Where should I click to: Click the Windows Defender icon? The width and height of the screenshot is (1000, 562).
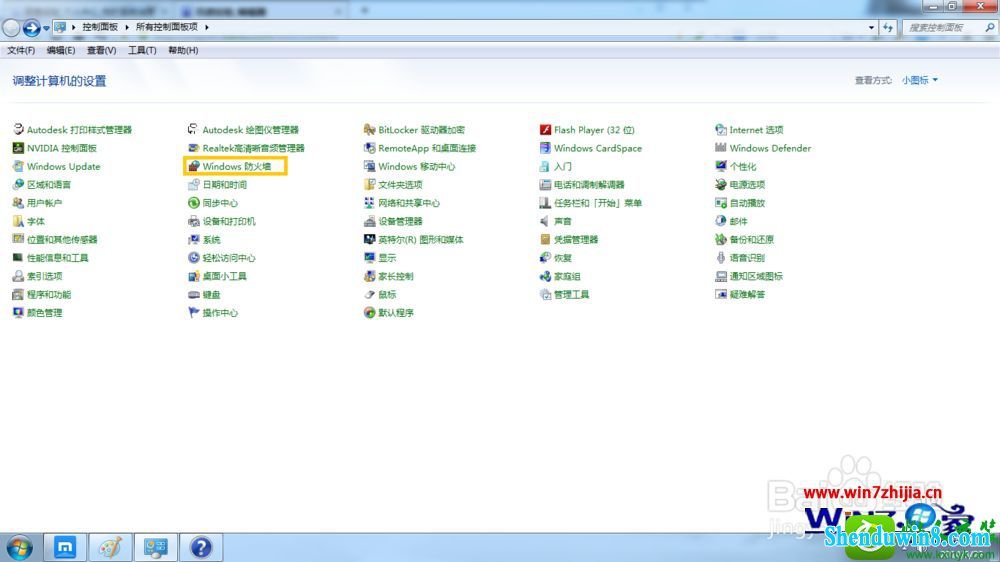[721, 148]
